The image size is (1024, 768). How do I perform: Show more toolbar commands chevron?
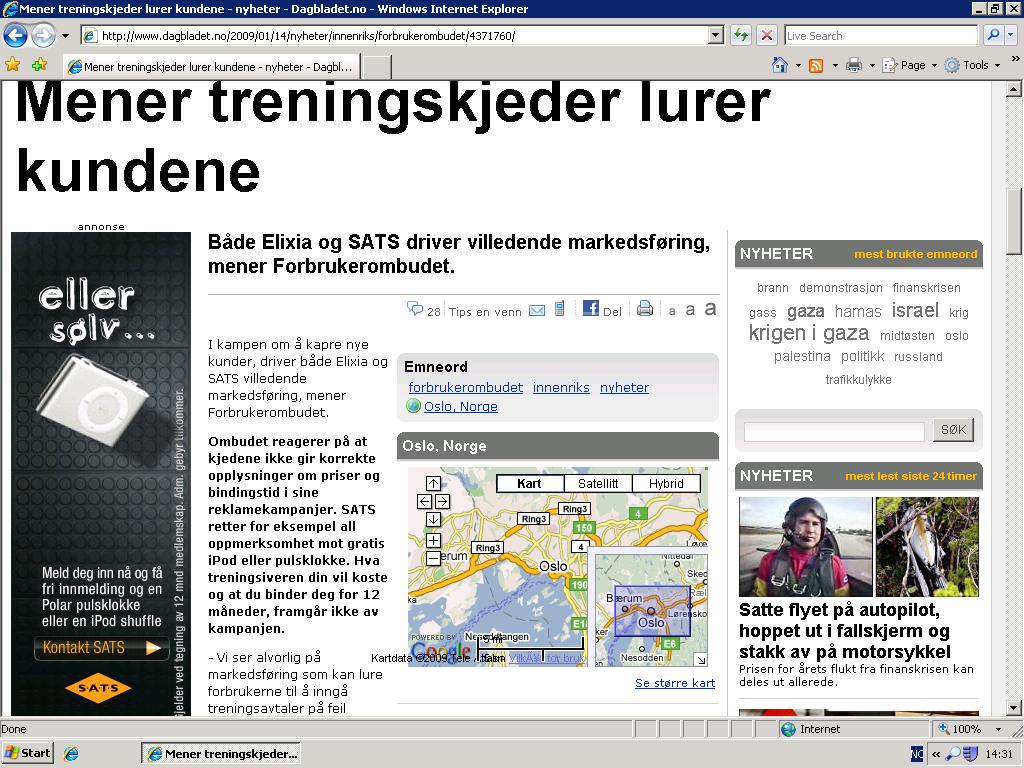click(x=1015, y=59)
